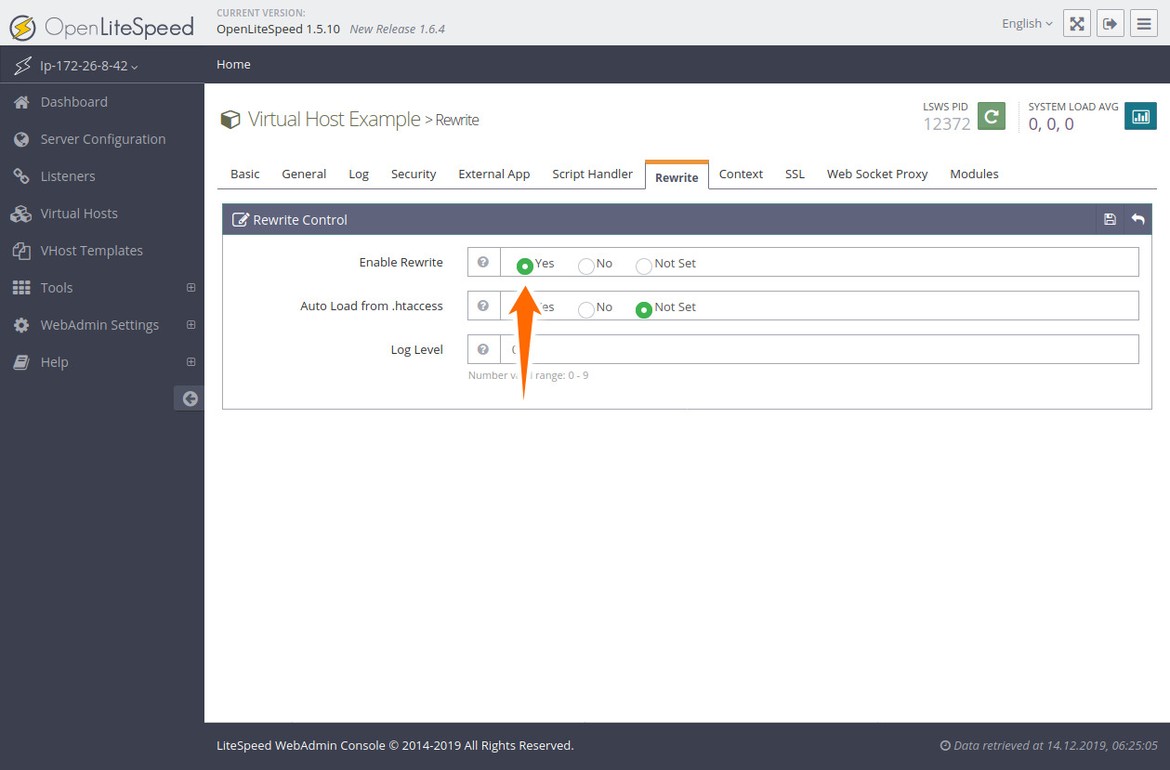
Task: Click the Server Configuration globe icon
Action: [x=22, y=140]
